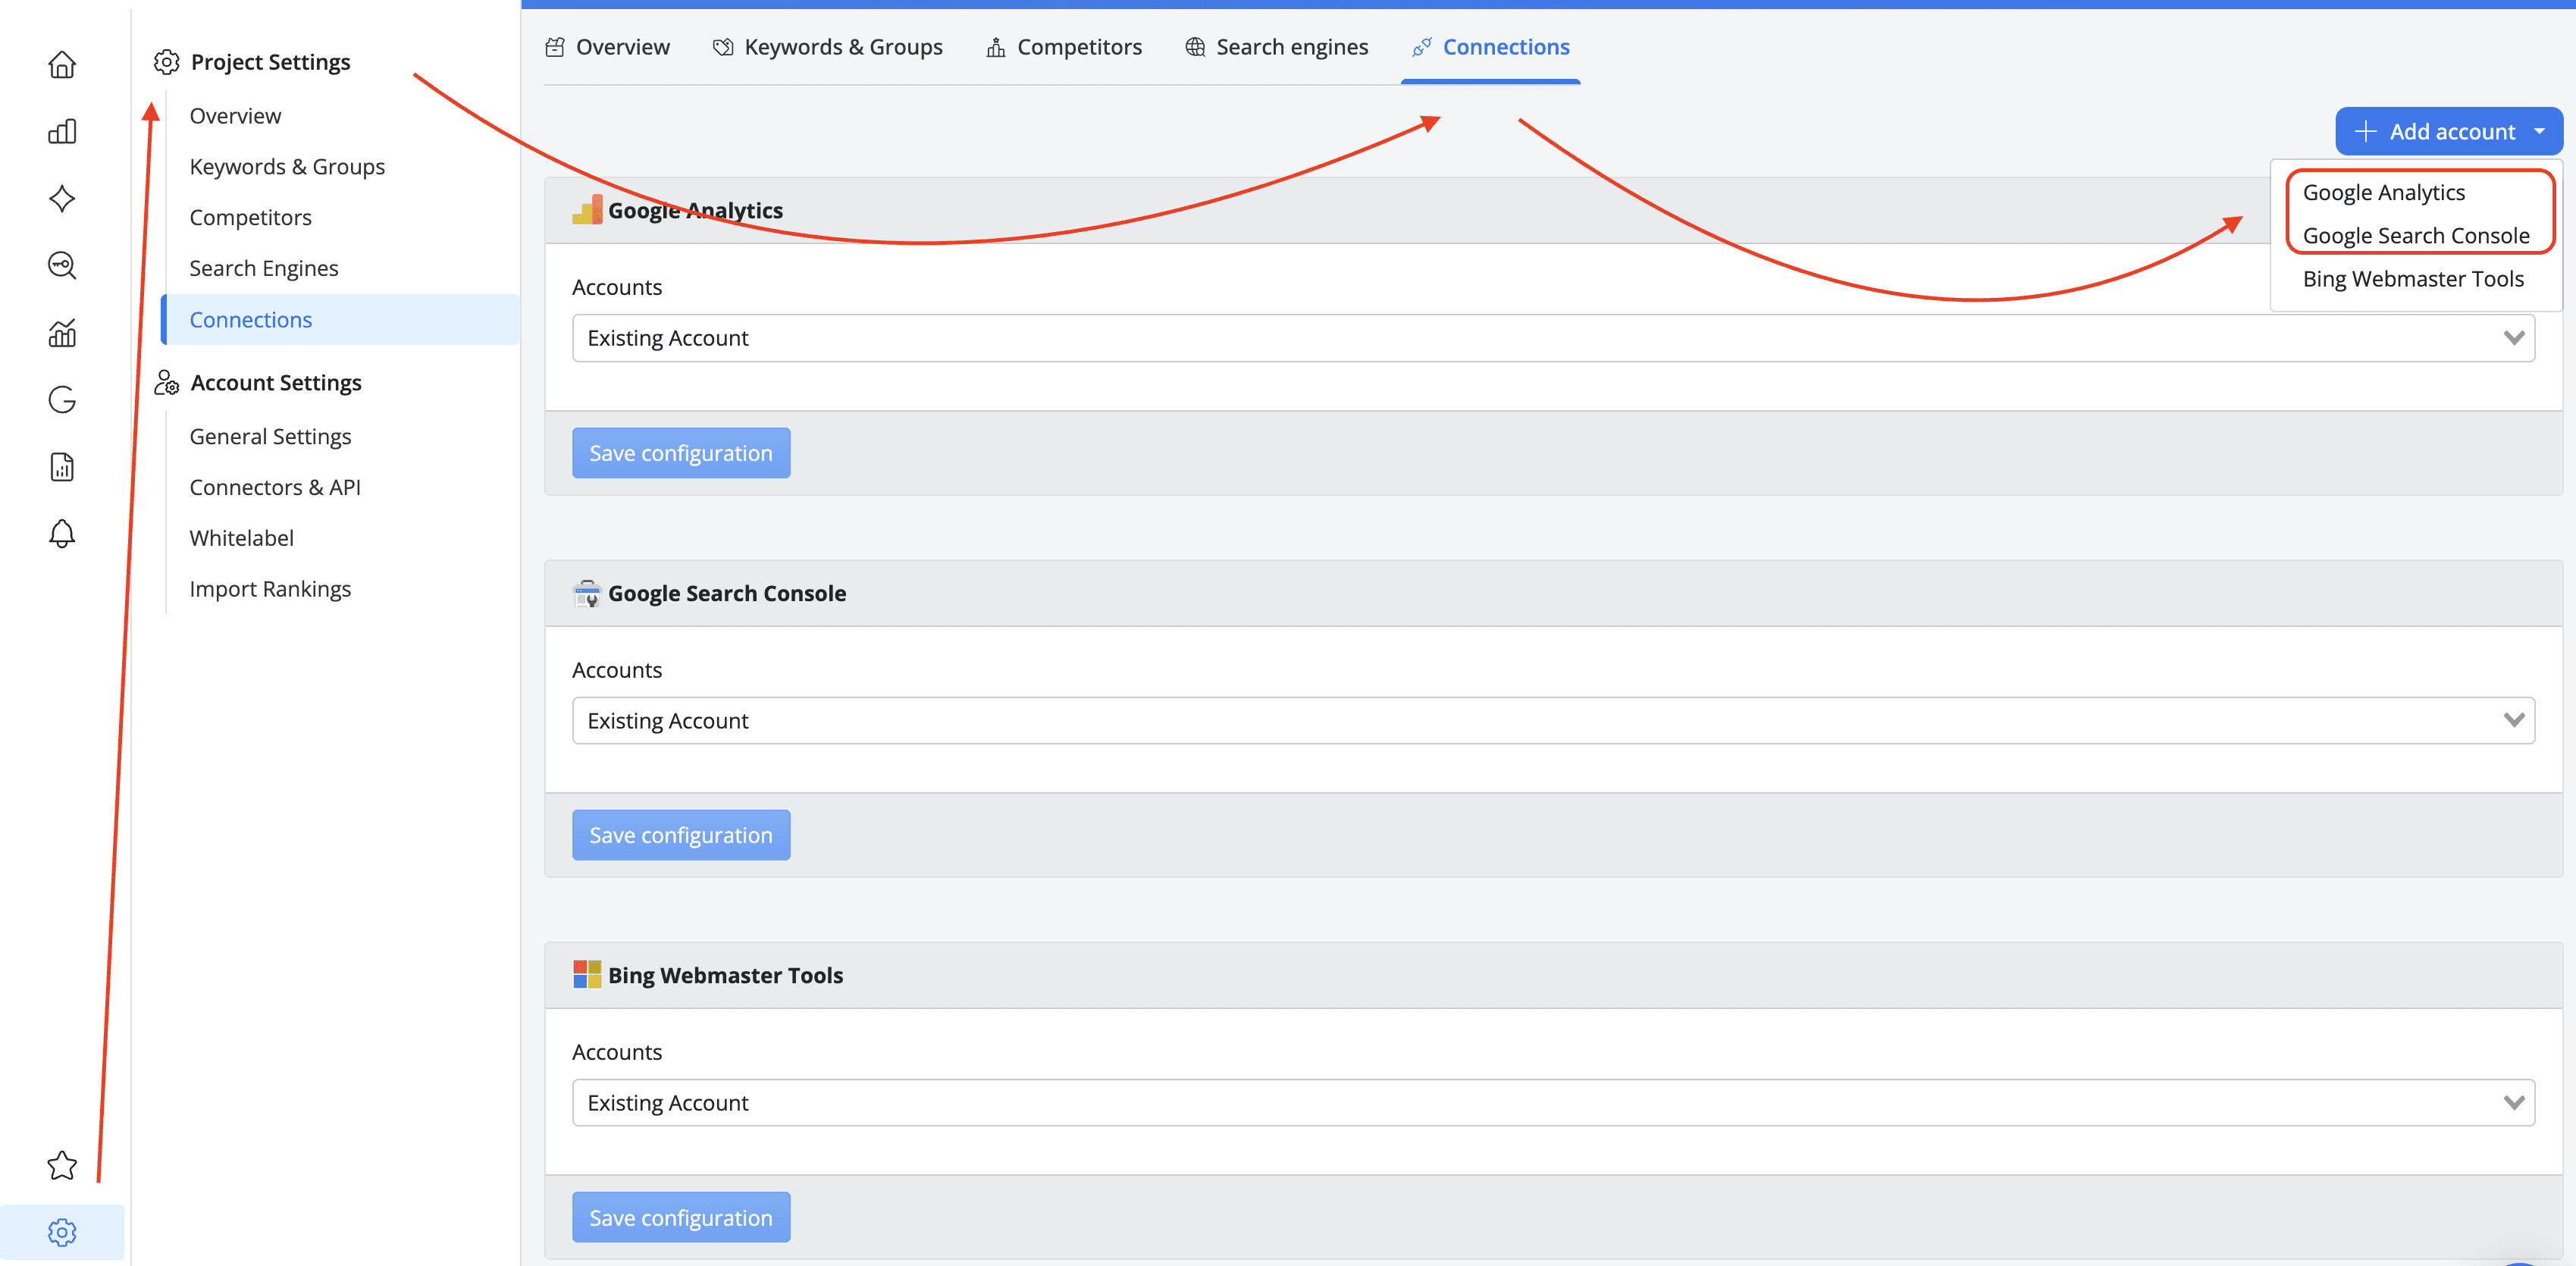Open the home icon in sidebar
This screenshot has width=2576, height=1266.
[62, 65]
